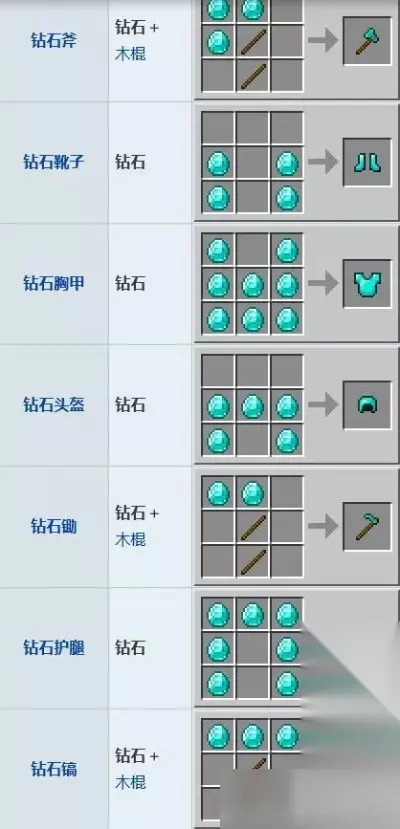Click the diamond axe result icon
The width and height of the screenshot is (400, 829).
point(367,41)
